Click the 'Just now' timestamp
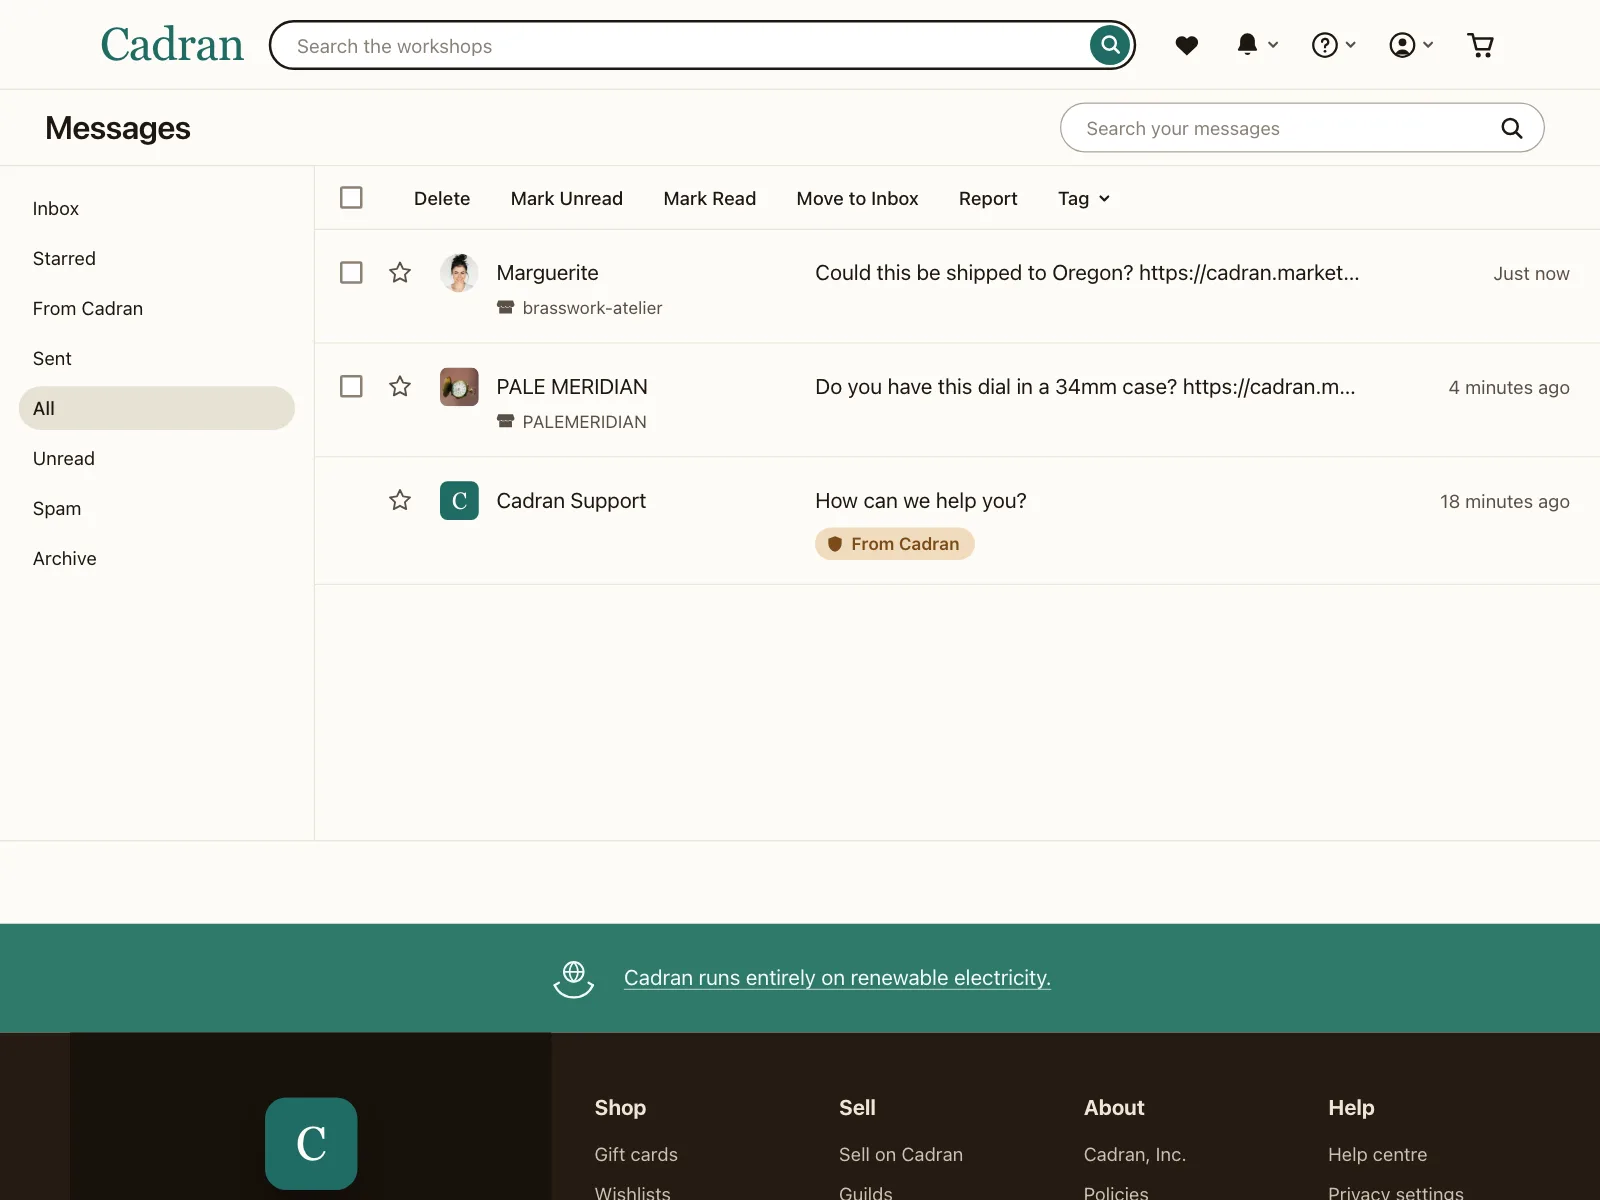 (x=1532, y=274)
